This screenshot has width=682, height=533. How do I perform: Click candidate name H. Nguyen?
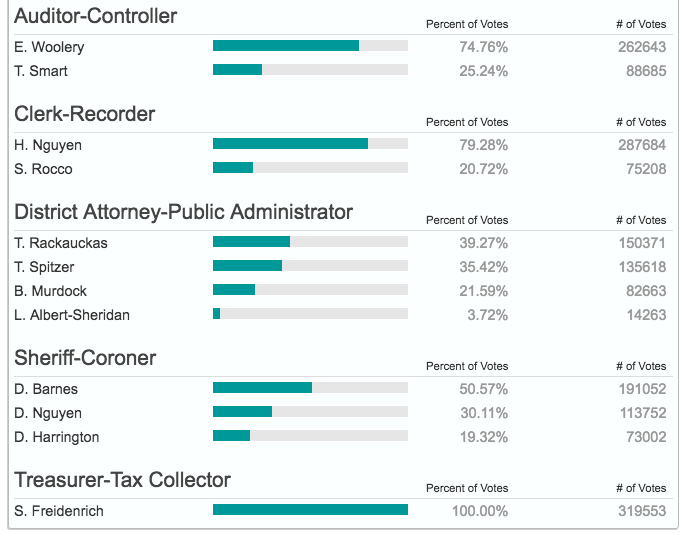click(48, 145)
